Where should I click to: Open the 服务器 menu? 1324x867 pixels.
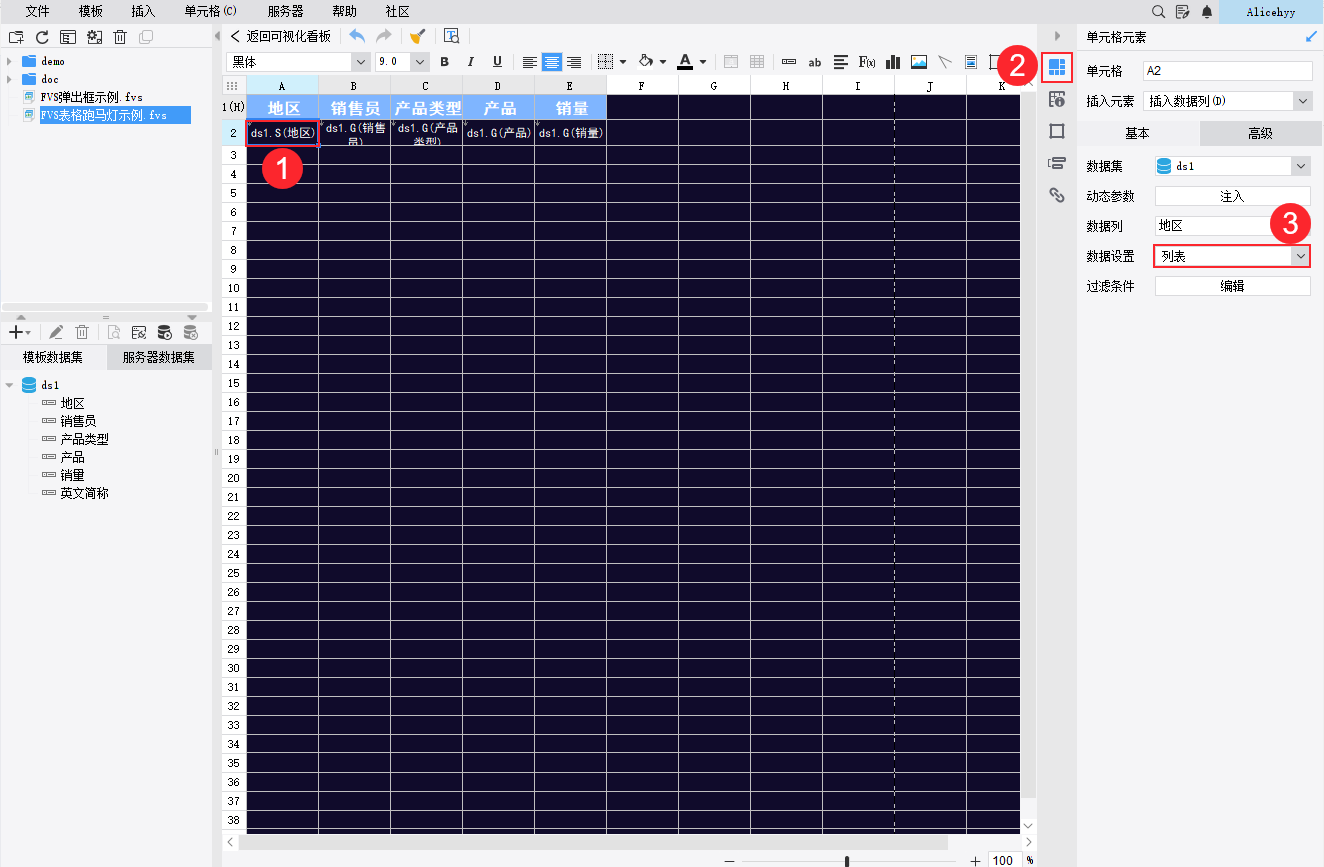click(x=285, y=11)
